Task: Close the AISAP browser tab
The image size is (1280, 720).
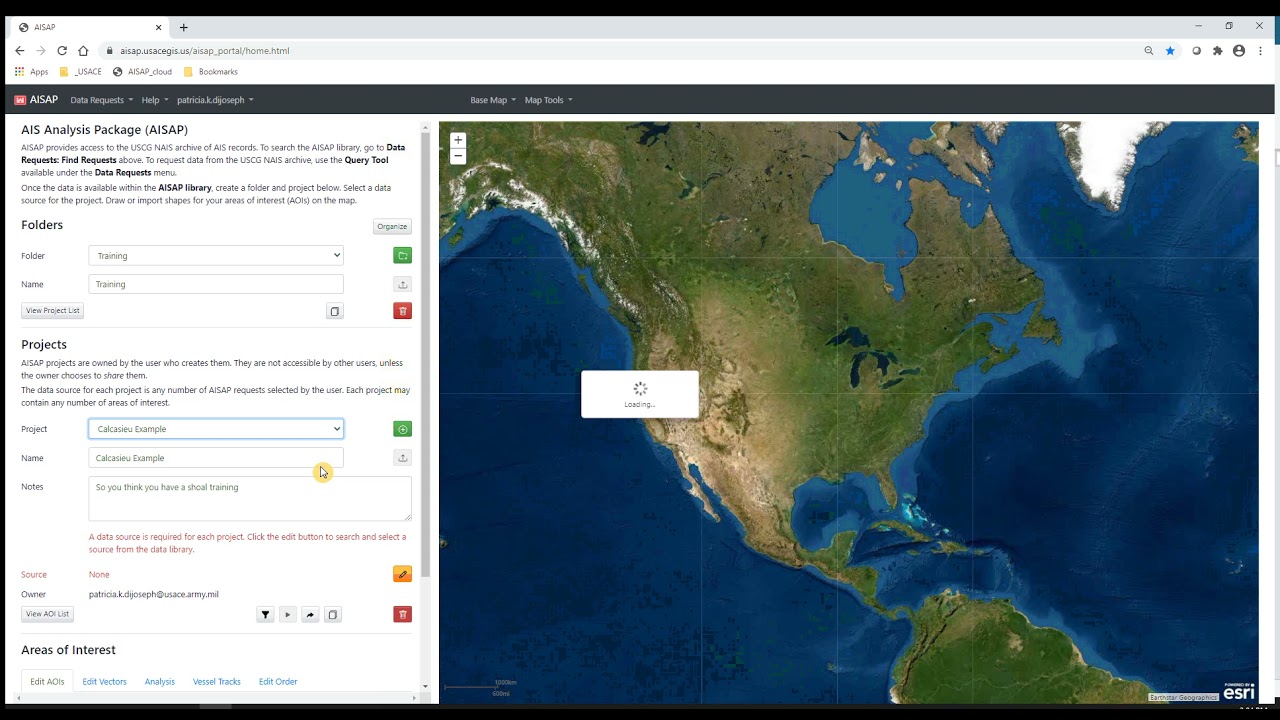Action: (158, 27)
